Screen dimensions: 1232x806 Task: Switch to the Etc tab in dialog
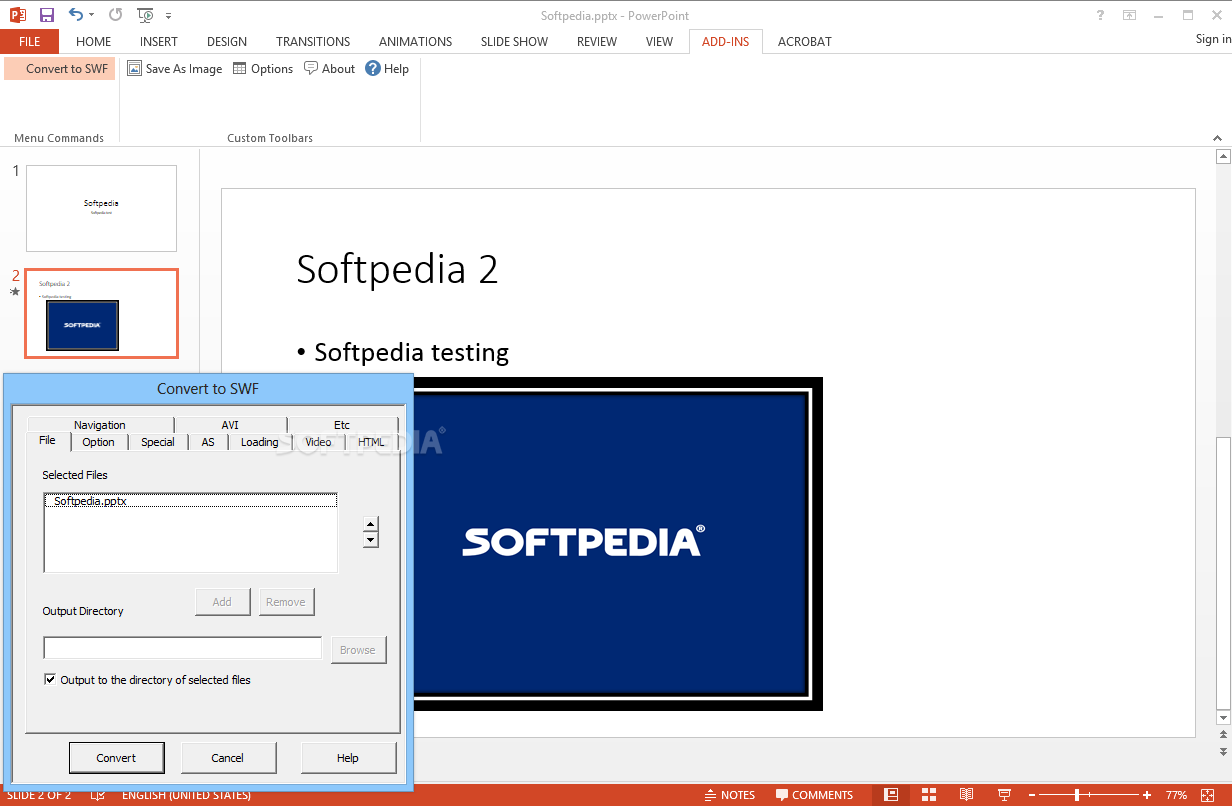(342, 425)
